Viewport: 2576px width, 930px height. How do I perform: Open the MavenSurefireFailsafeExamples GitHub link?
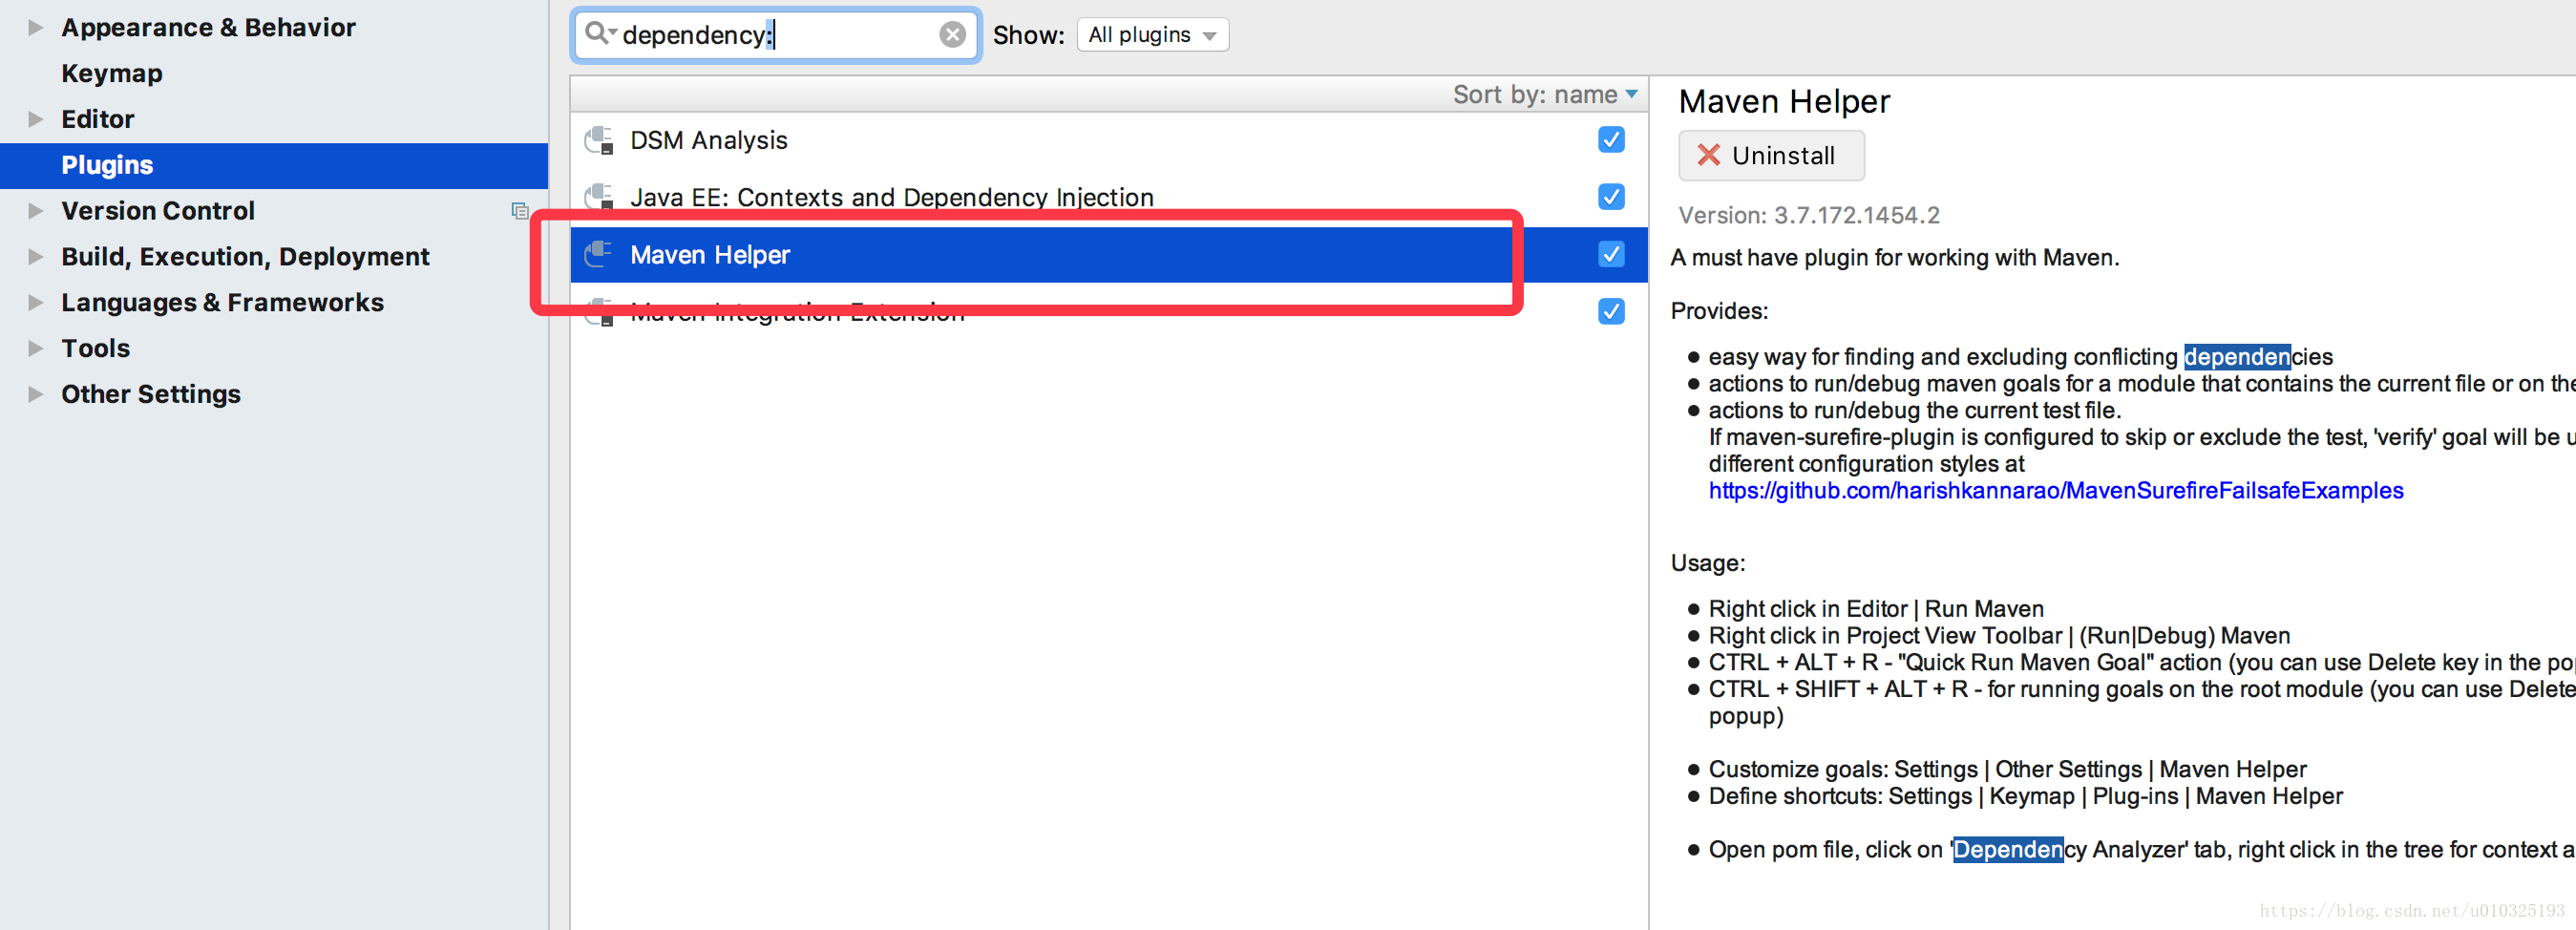pos(2056,490)
